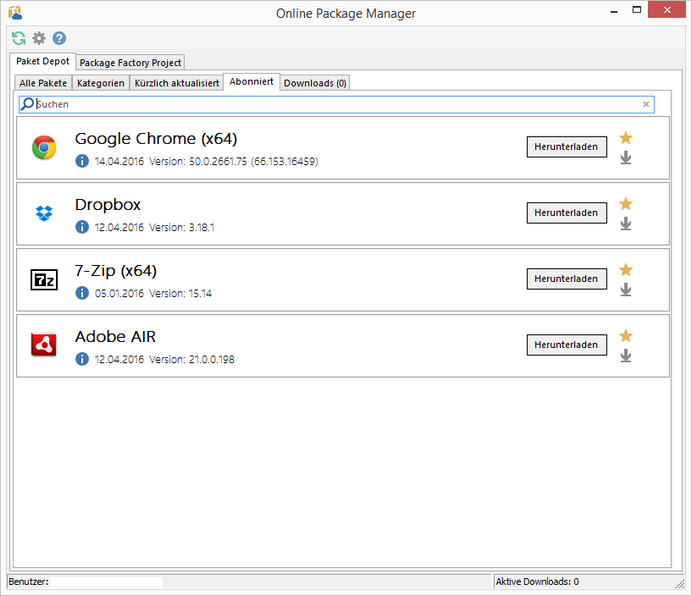Click the download arrow icon for Adobe AIR
Viewport: 692px width, 596px height.
point(626,356)
